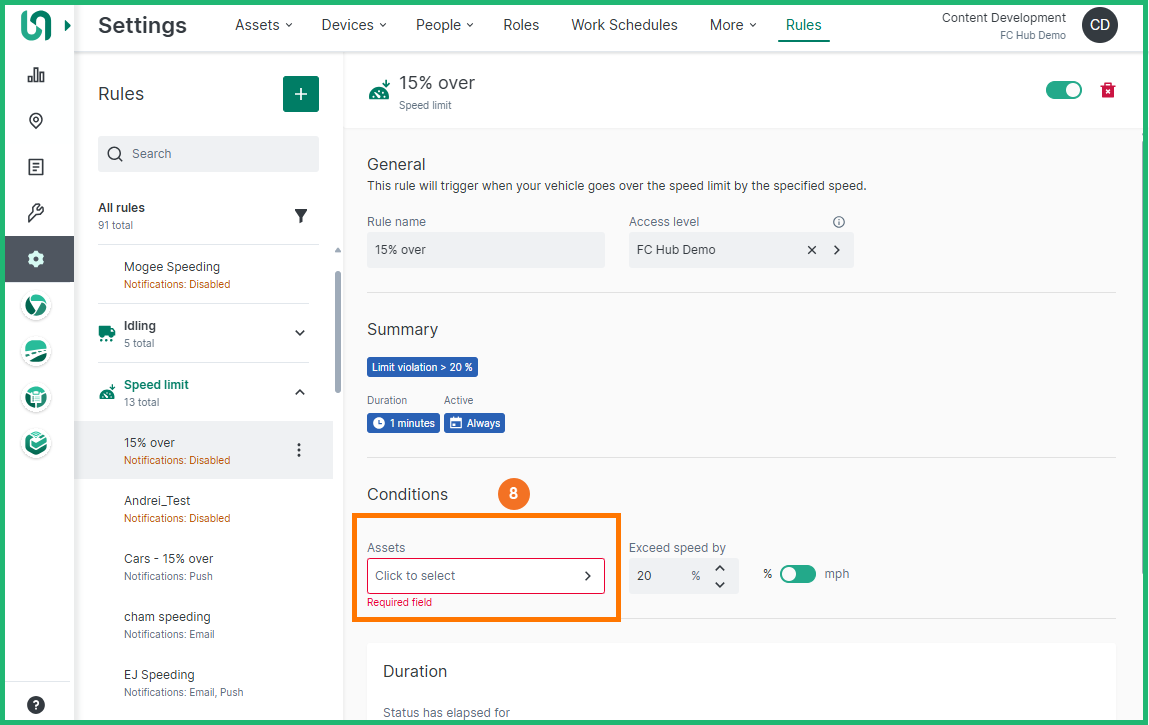Click the info icon beside Access level
The height and width of the screenshot is (725, 1149).
click(839, 222)
